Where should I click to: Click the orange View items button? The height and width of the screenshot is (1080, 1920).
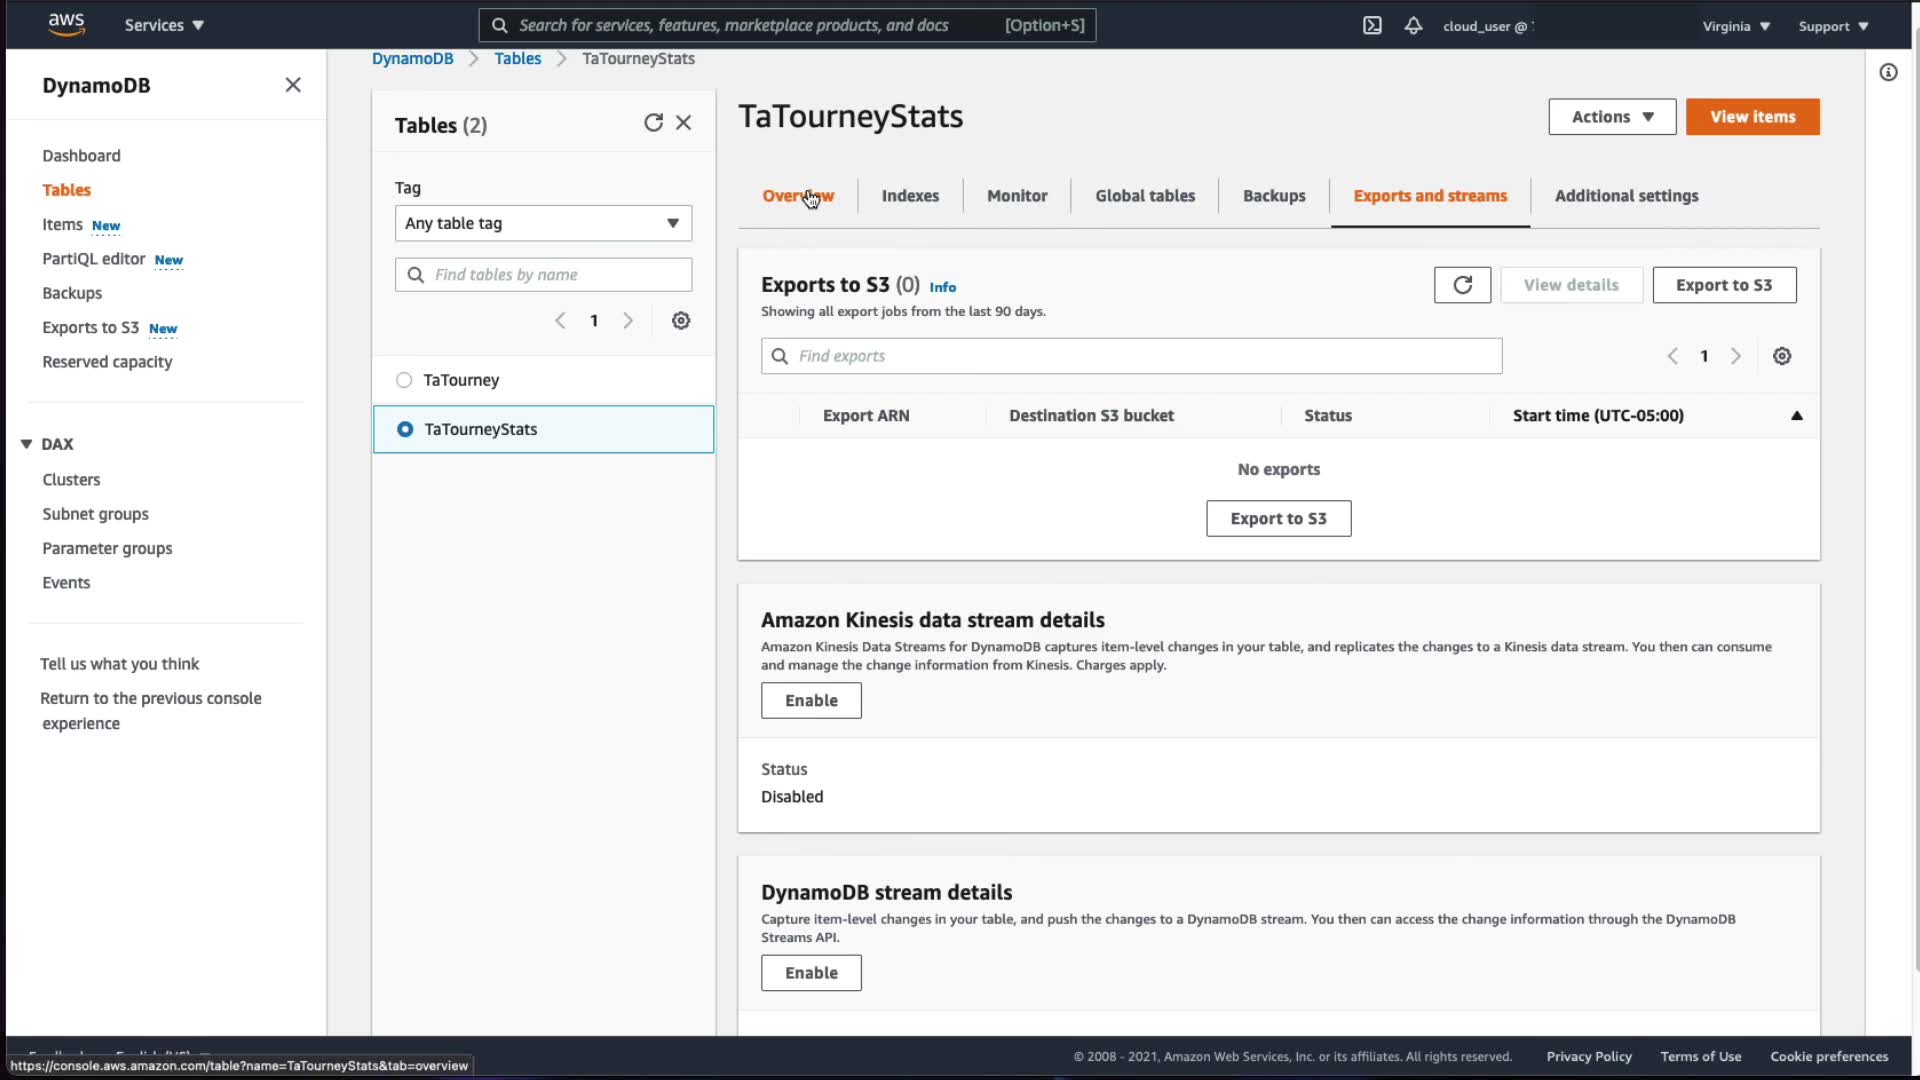pos(1752,117)
